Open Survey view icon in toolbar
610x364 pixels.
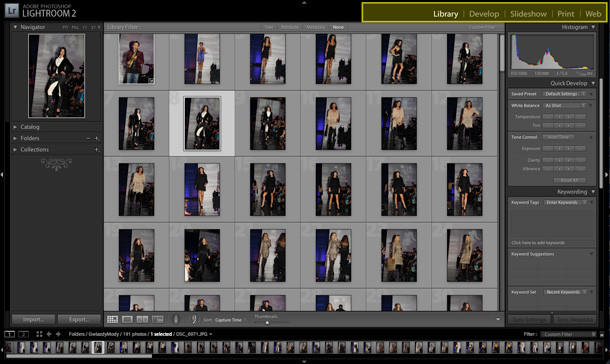[x=158, y=319]
